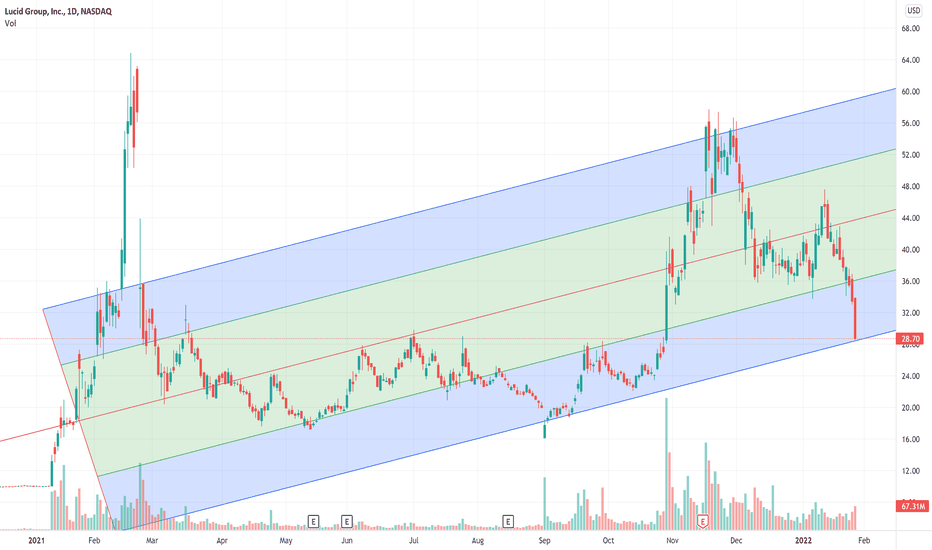Click the Dec time axis label
The image size is (932, 550).
point(736,540)
